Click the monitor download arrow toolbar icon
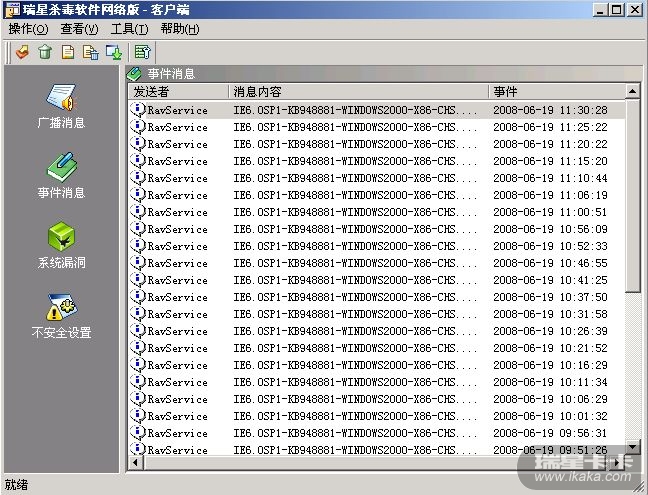648x495 pixels. point(114,52)
